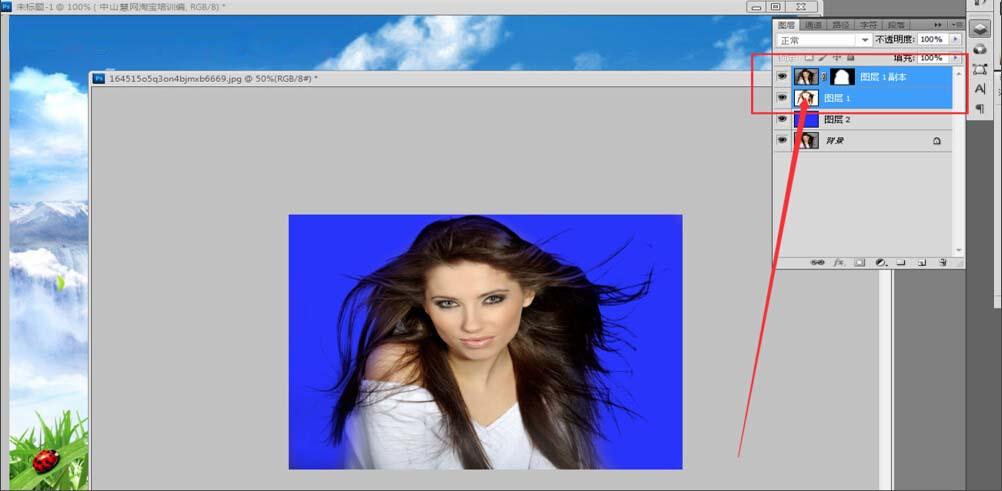
Task: Switch to the 路径 paths tab
Action: (x=841, y=25)
